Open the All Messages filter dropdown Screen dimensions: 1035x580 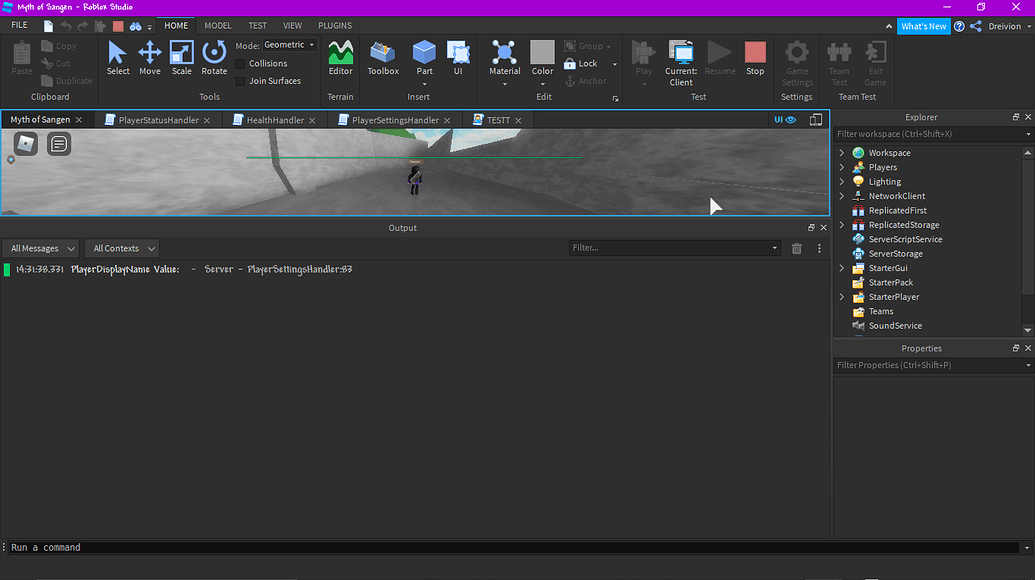pos(41,248)
